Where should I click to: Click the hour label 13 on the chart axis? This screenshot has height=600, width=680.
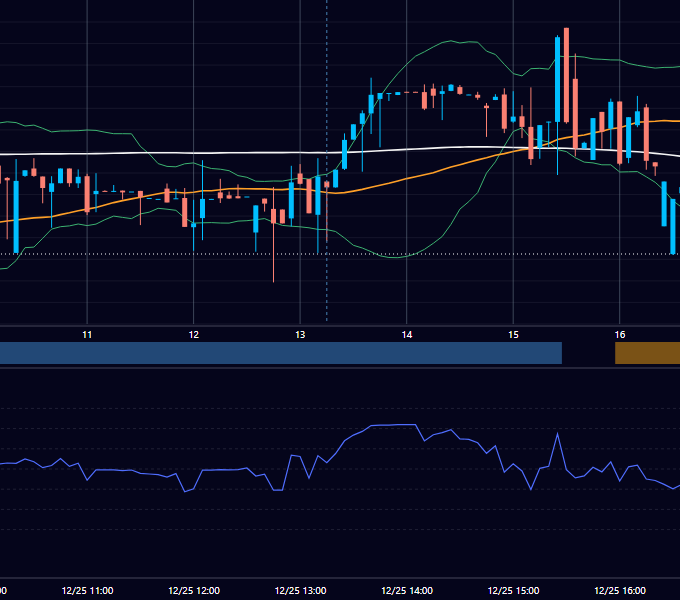point(300,335)
